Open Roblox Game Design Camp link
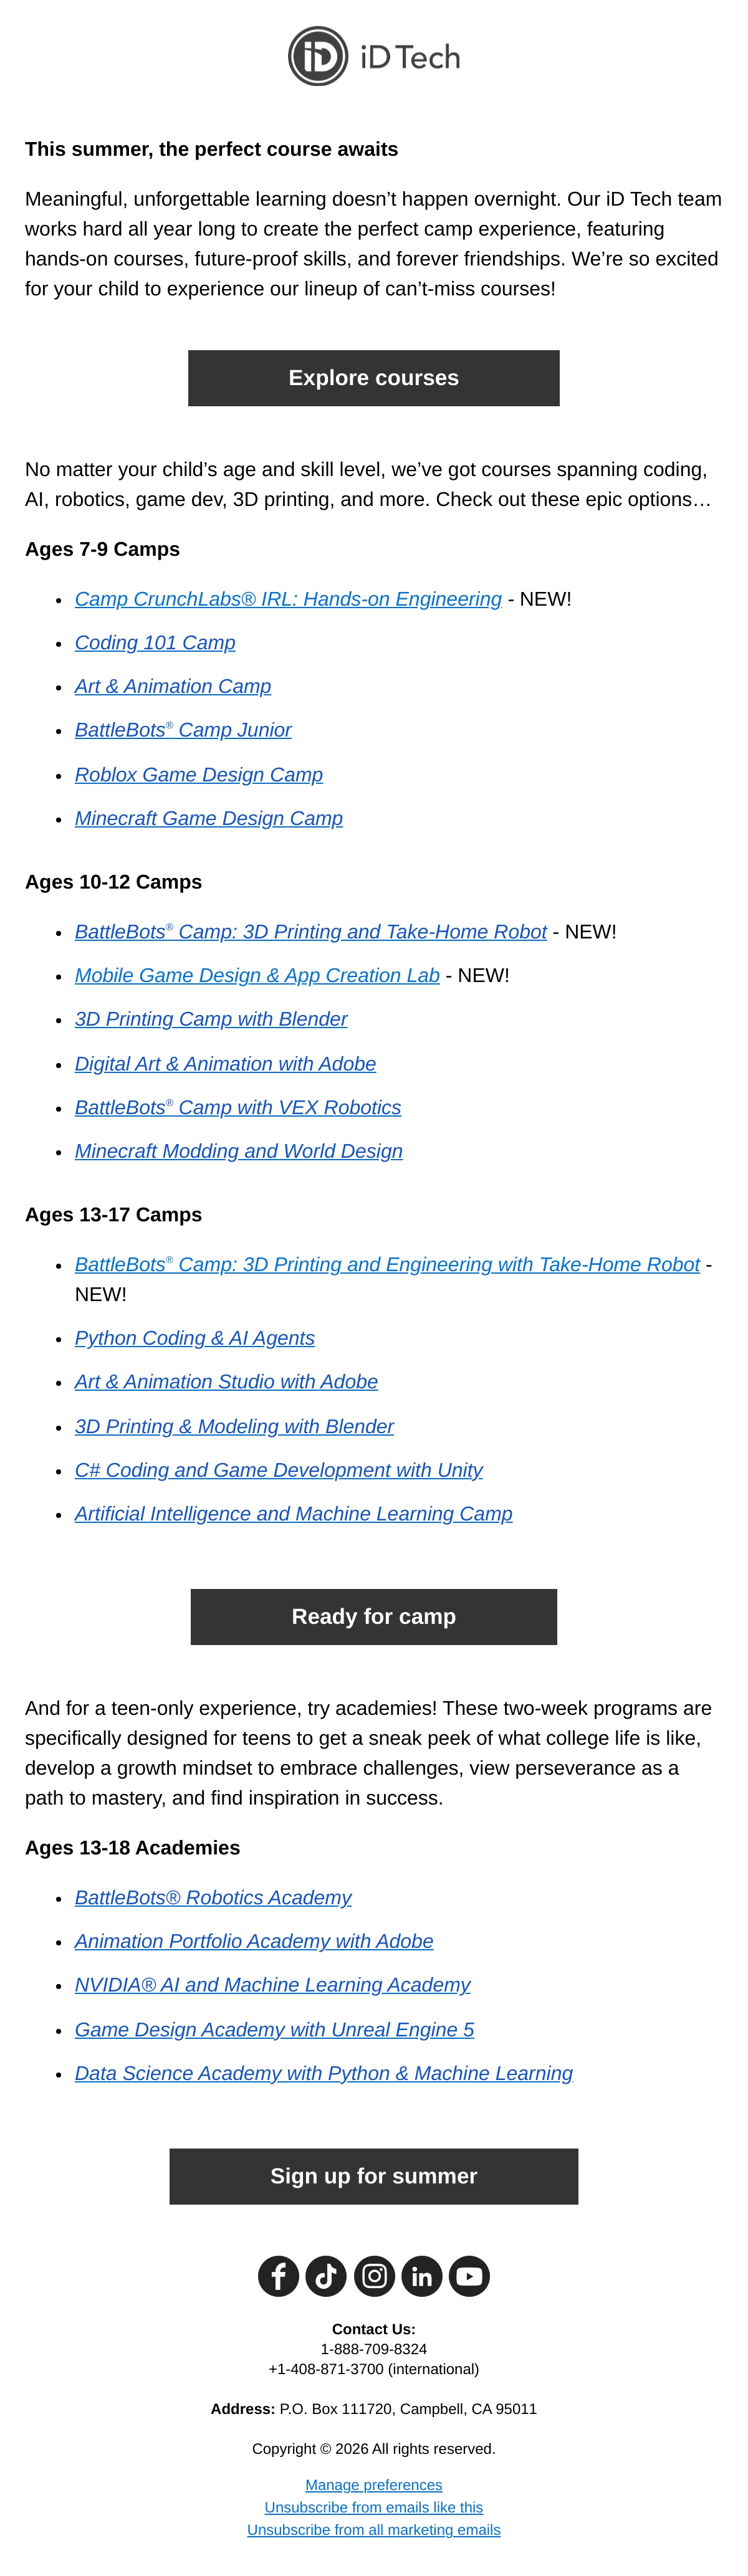This screenshot has height=2576, width=748. point(199,775)
